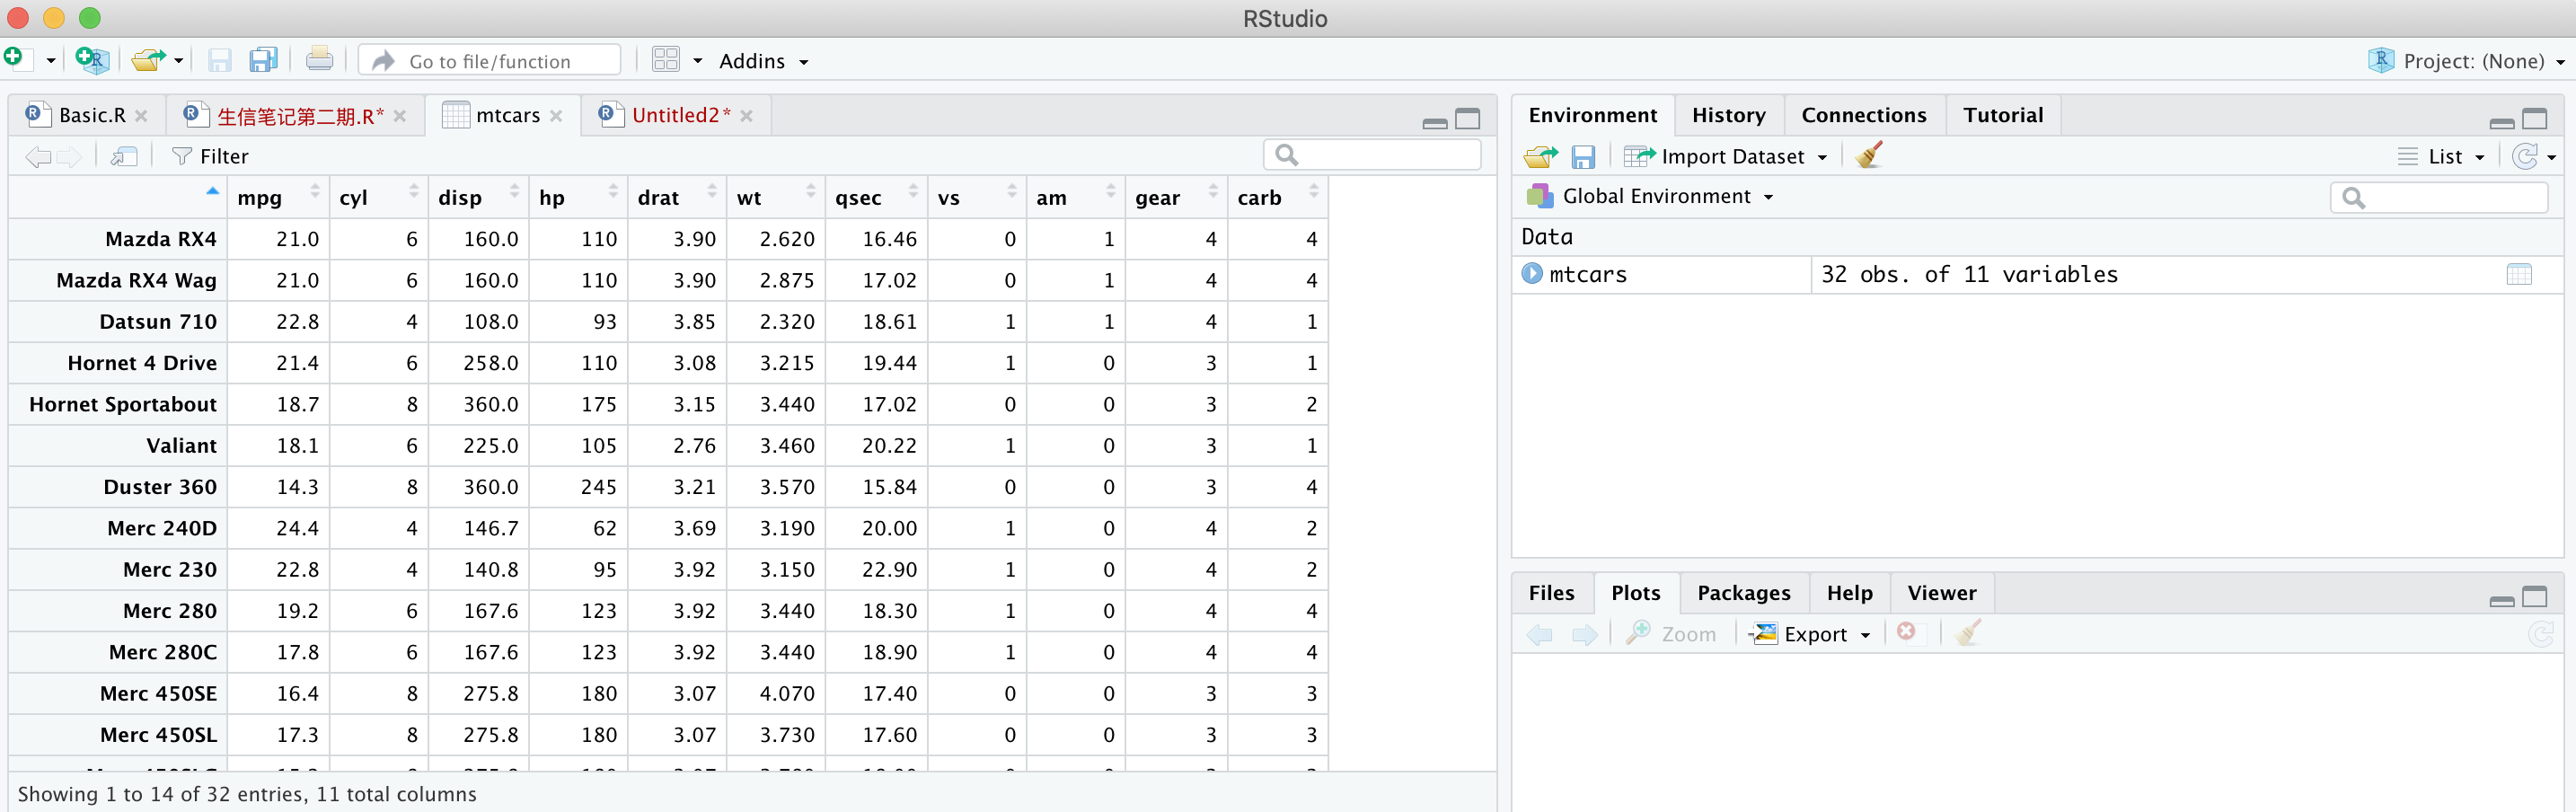
Task: Click the Zoom button in Plots pane
Action: [x=1671, y=634]
